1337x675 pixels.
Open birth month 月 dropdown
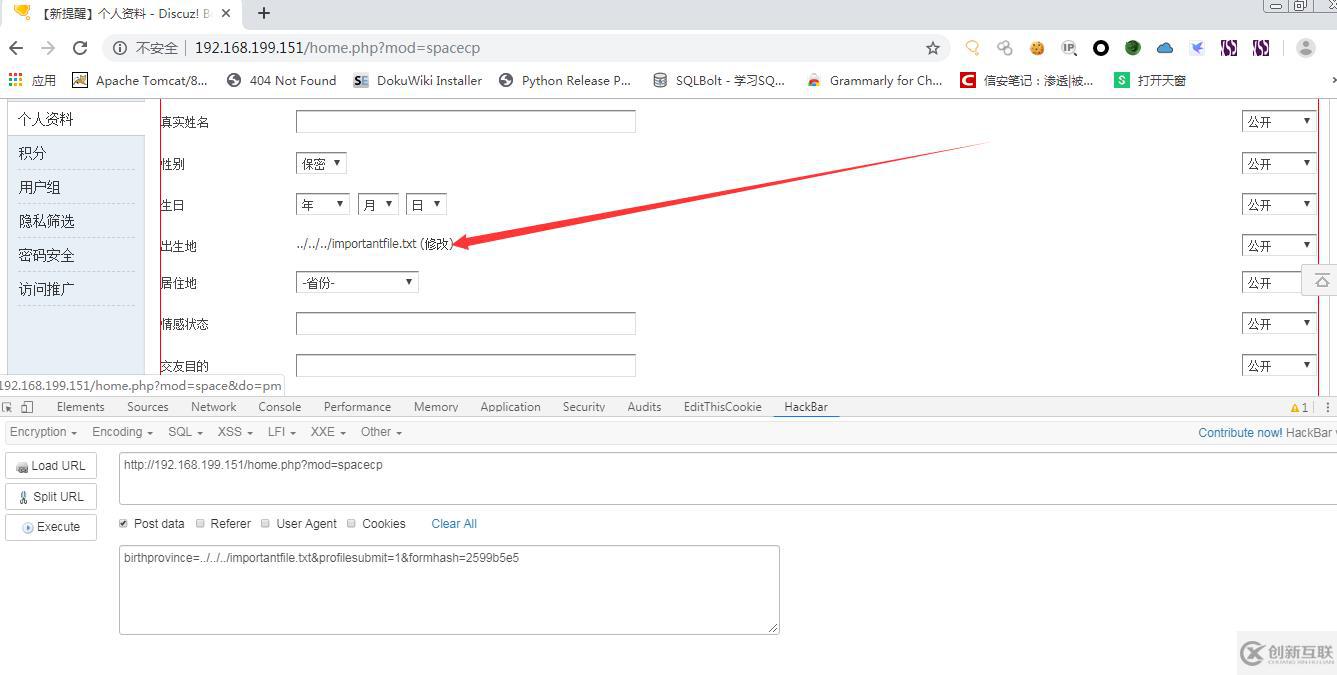pyautogui.click(x=378, y=204)
